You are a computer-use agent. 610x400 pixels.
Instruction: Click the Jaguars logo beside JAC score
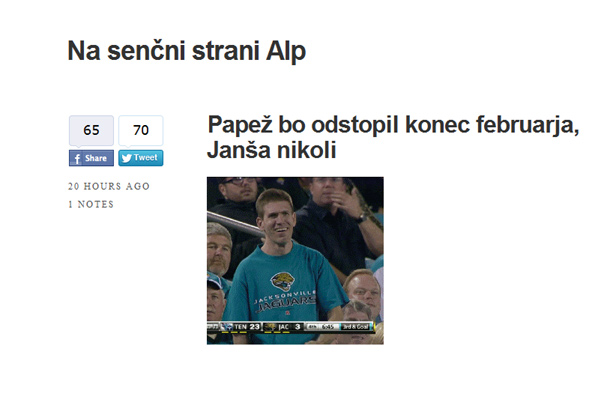click(270, 327)
